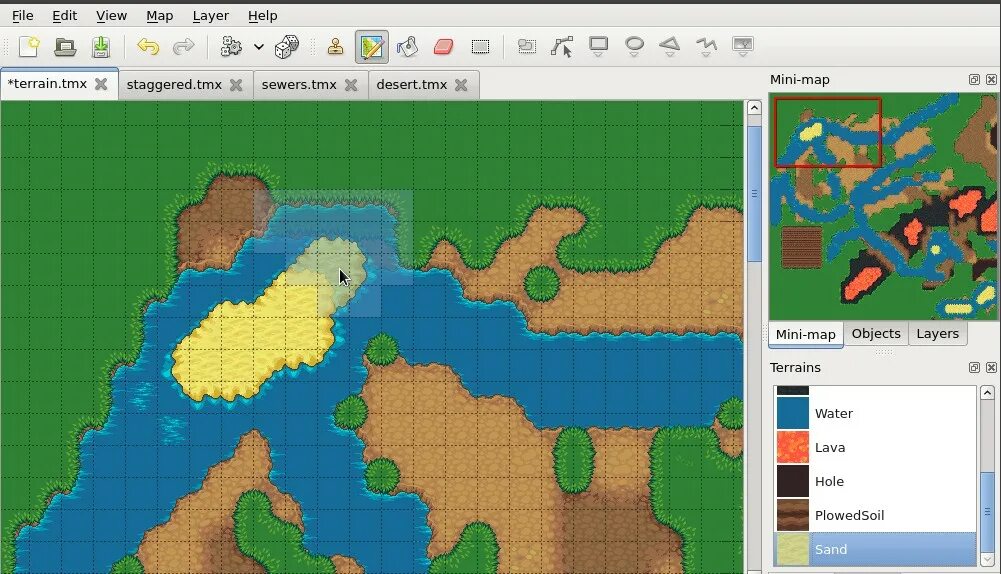Click the Execute Command gears icon

(231, 47)
